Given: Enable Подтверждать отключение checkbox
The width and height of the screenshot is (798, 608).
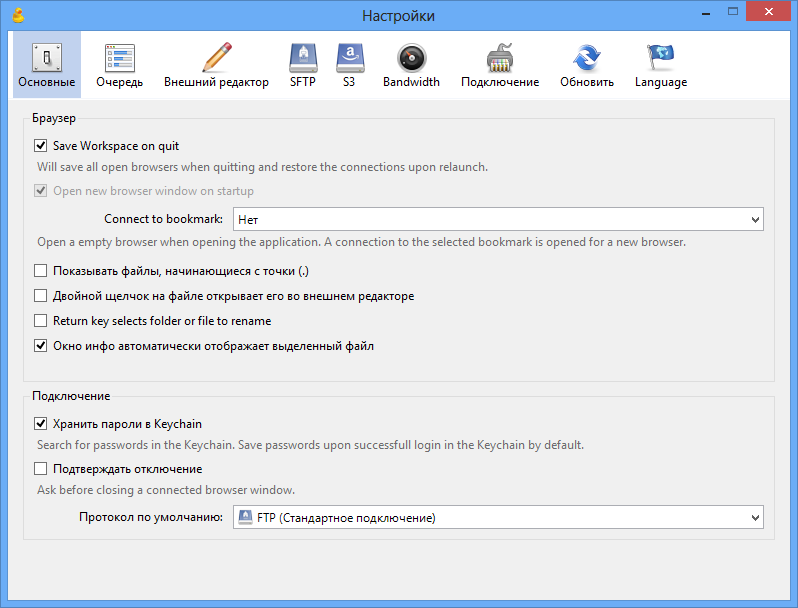Looking at the screenshot, I should click(41, 469).
